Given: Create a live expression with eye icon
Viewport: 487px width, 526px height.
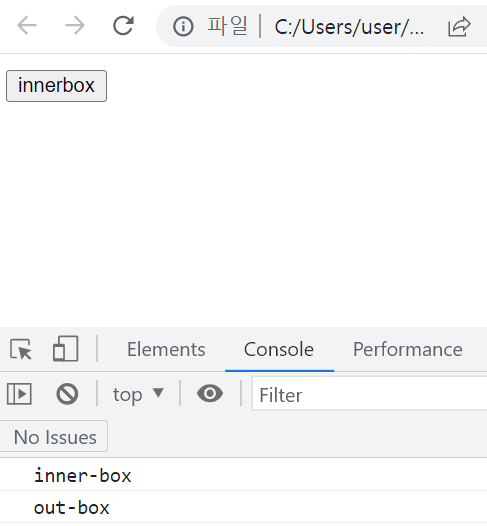Looking at the screenshot, I should (210, 393).
